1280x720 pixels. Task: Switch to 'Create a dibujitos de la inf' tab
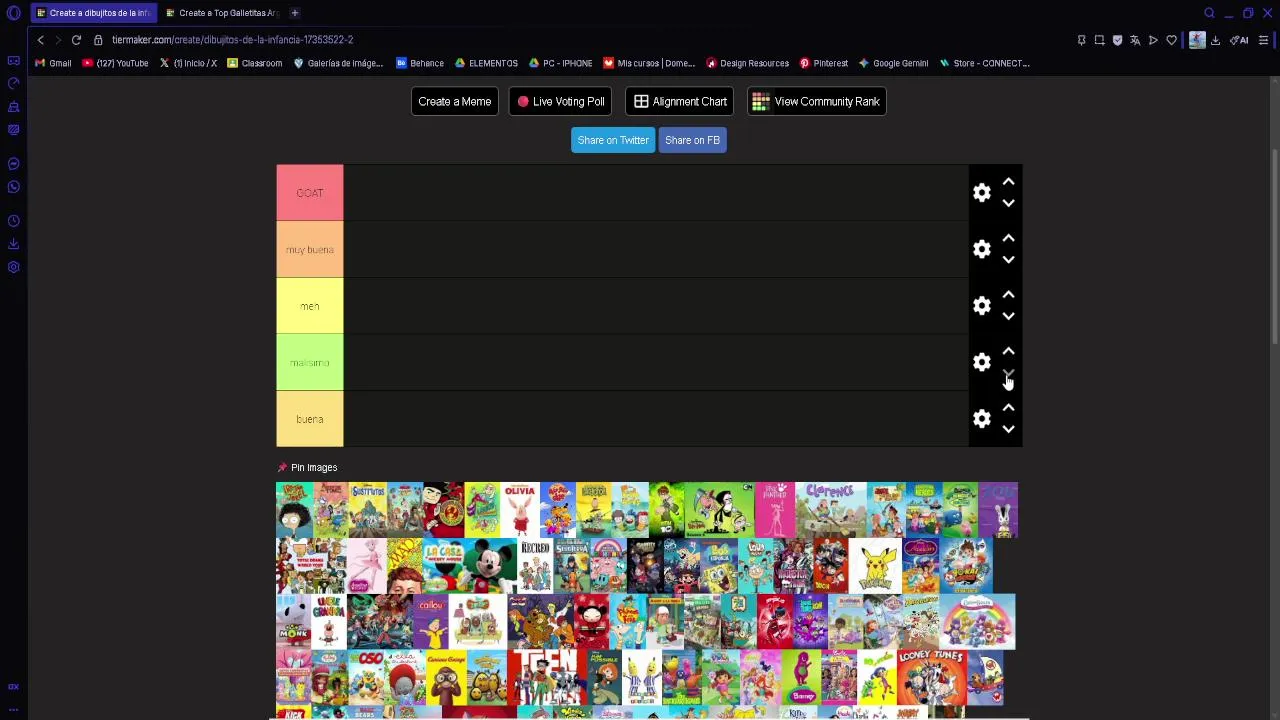[x=92, y=13]
